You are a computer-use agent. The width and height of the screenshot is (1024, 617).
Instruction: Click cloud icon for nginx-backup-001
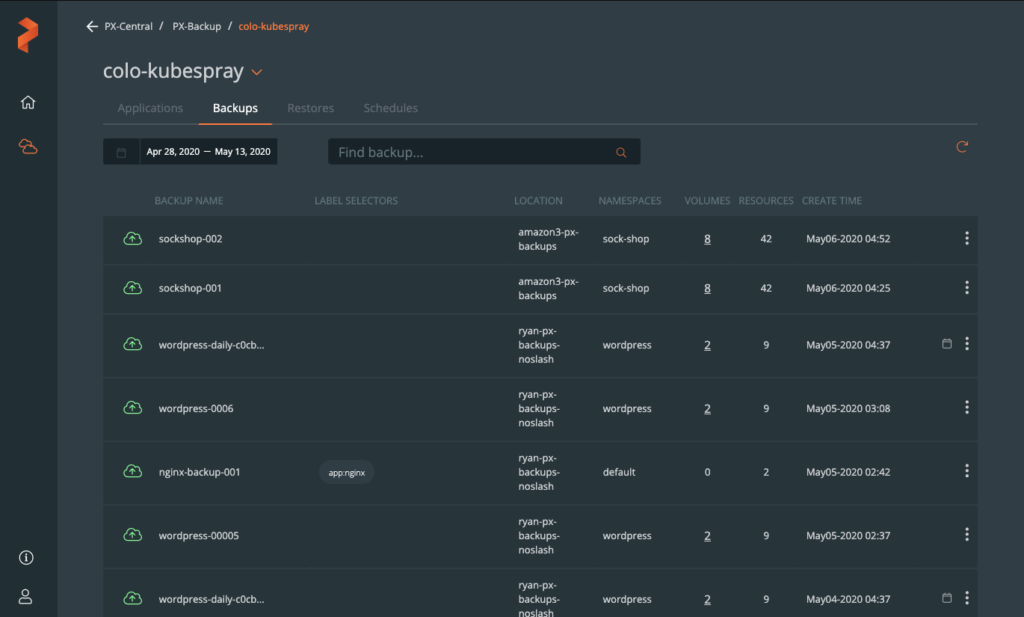[133, 471]
